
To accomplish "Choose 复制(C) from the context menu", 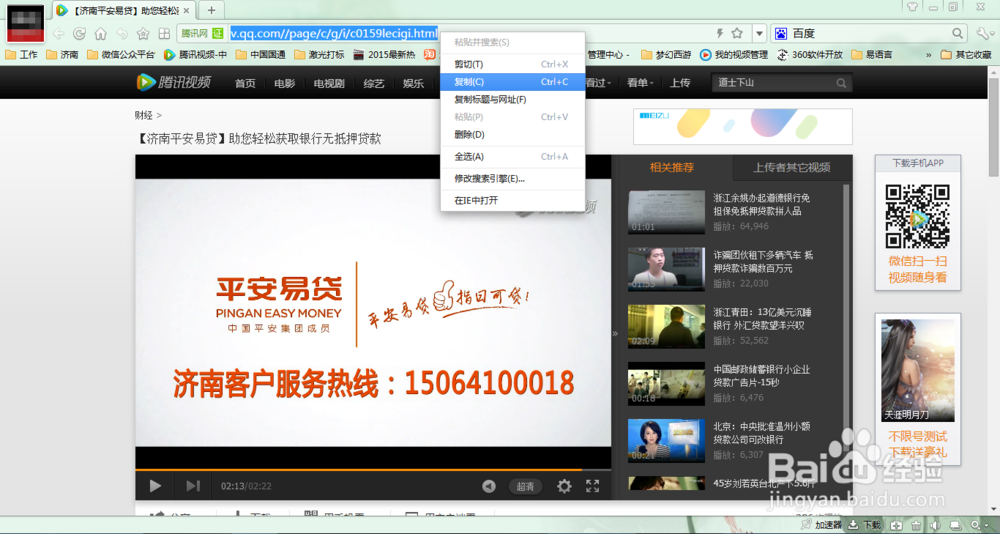I will click(512, 82).
